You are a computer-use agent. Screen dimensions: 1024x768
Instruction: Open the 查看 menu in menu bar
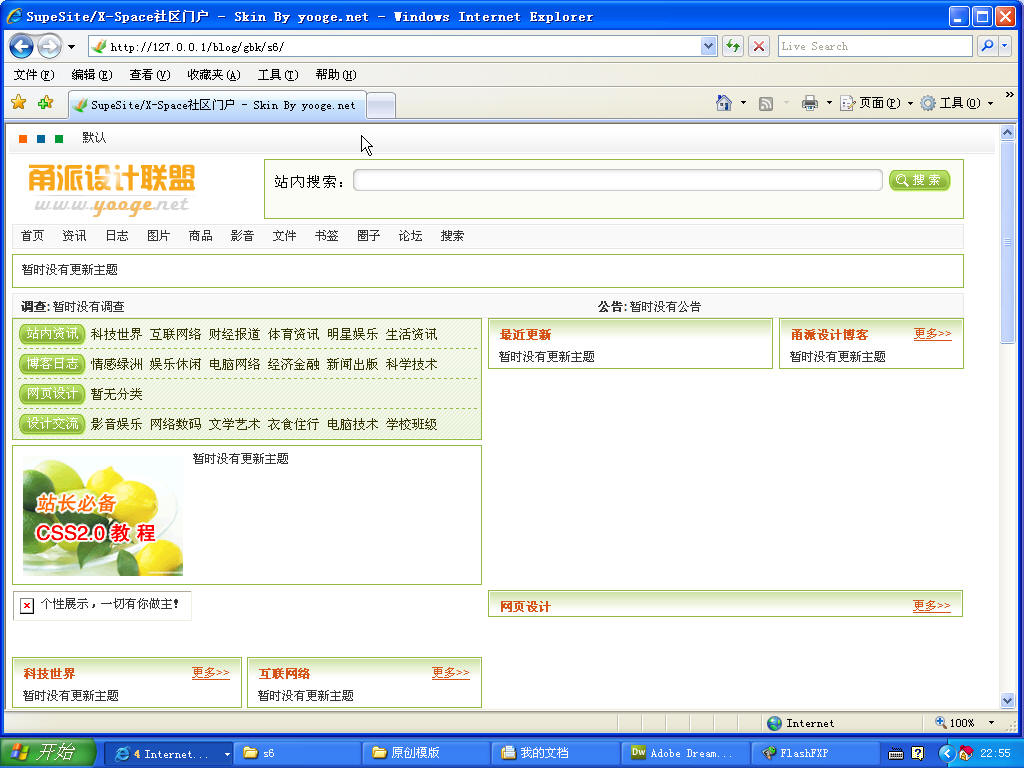(149, 75)
